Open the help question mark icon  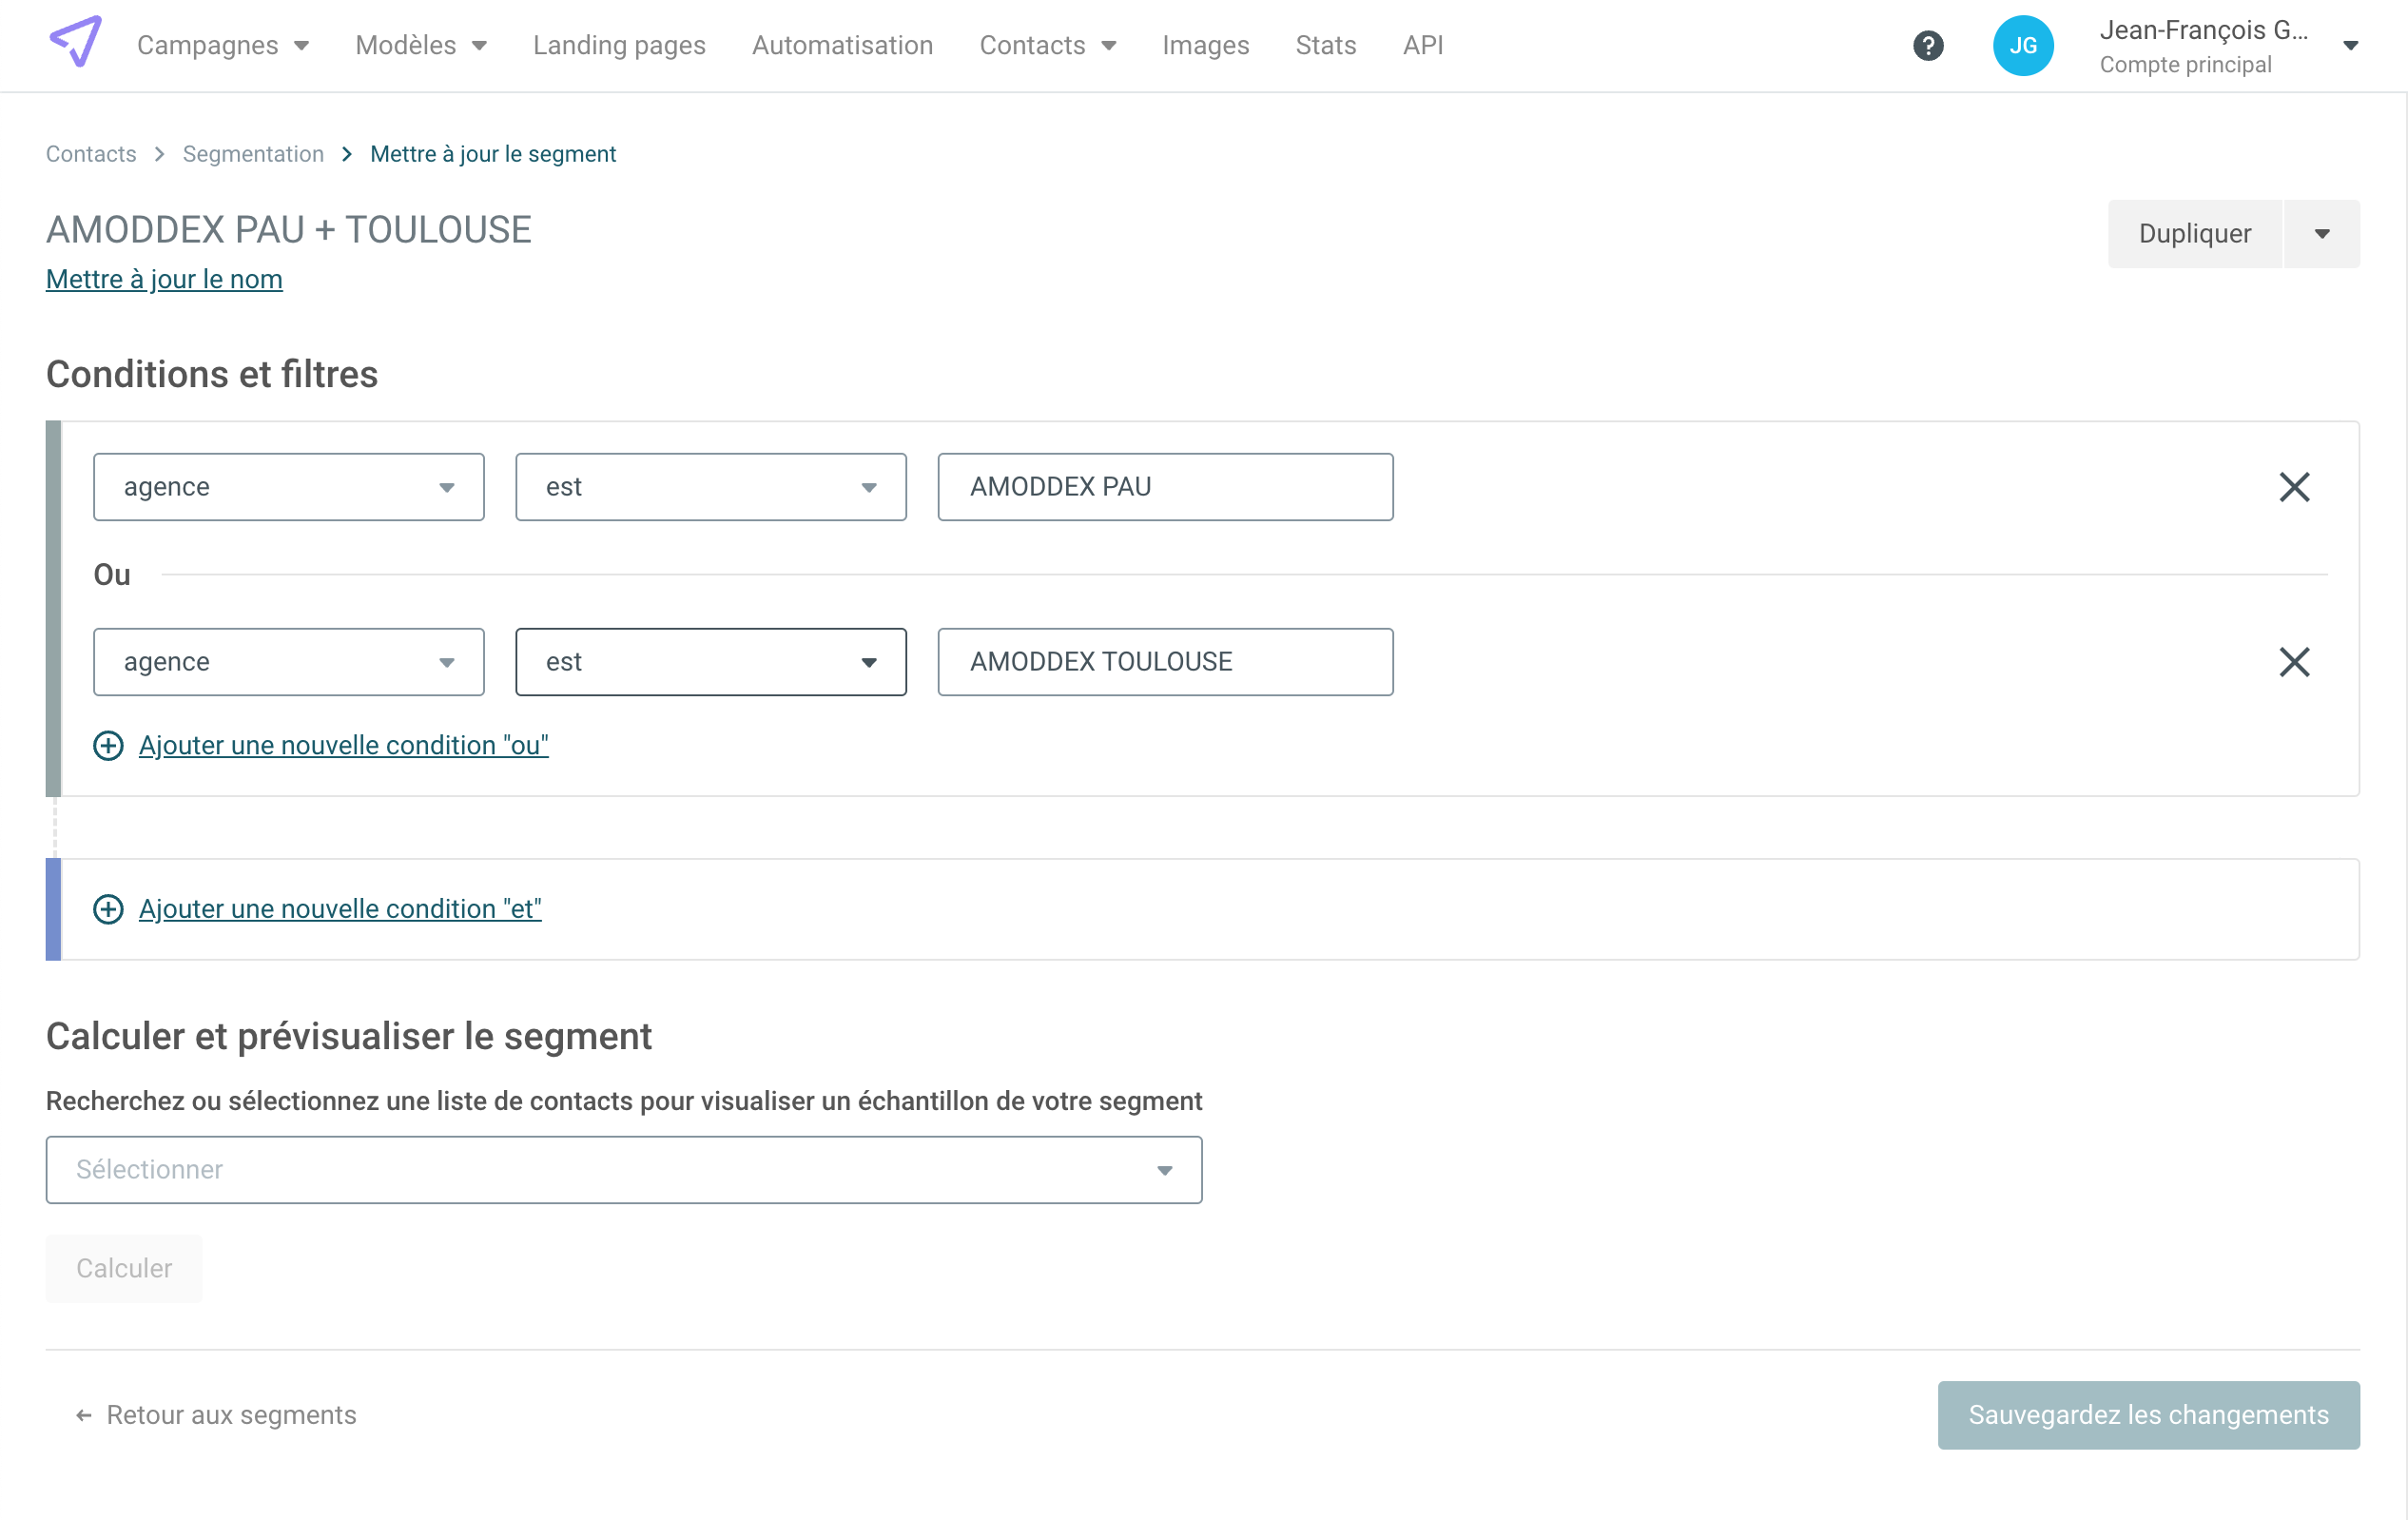click(x=1927, y=45)
